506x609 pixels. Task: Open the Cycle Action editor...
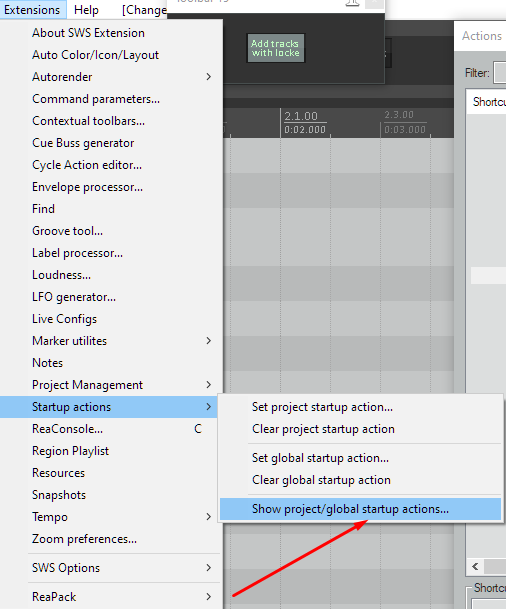tap(111, 165)
